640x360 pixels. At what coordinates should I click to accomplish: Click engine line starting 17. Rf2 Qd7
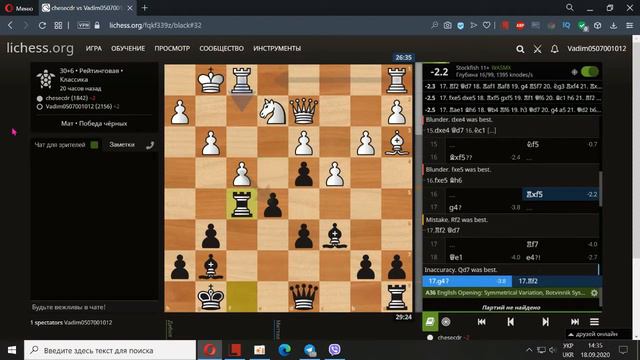point(512,86)
